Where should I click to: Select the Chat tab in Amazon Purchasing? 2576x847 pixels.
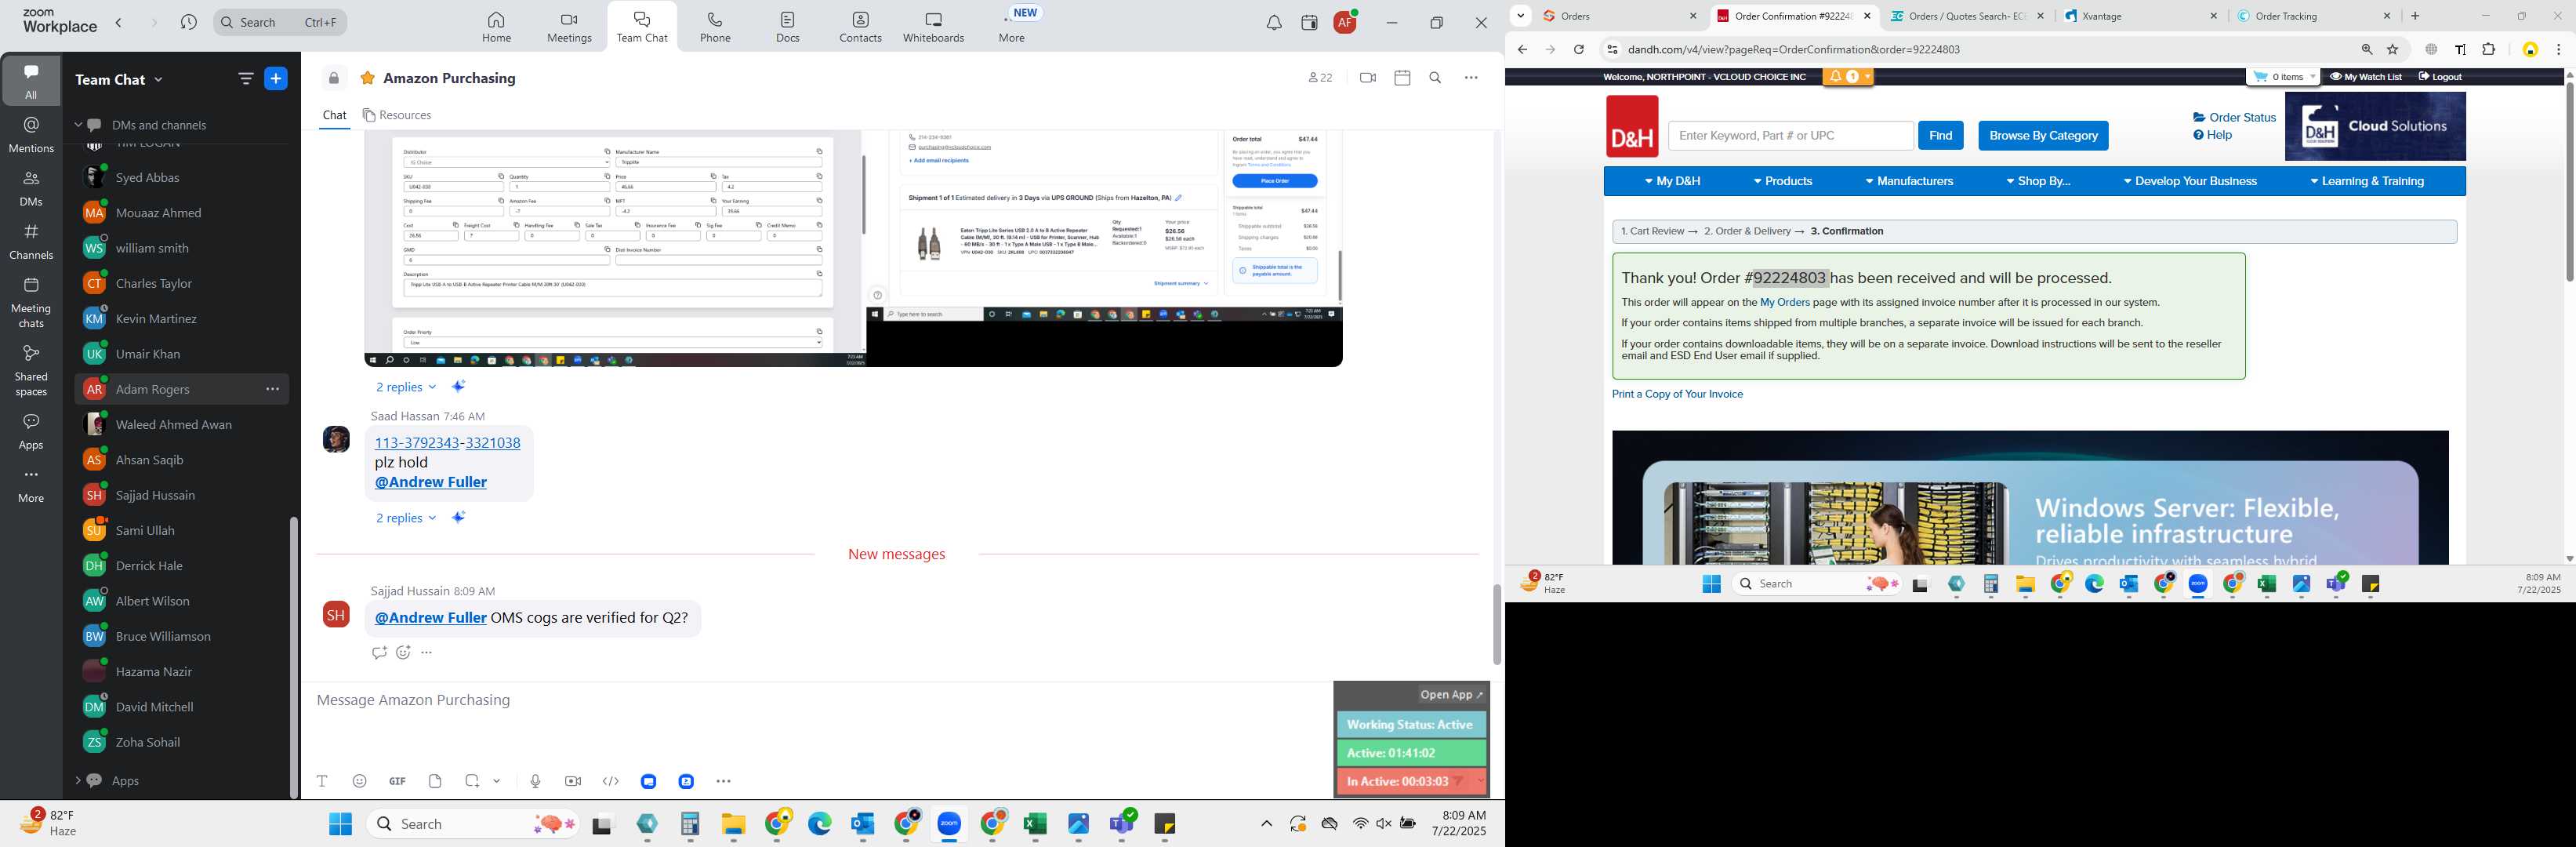[334, 115]
